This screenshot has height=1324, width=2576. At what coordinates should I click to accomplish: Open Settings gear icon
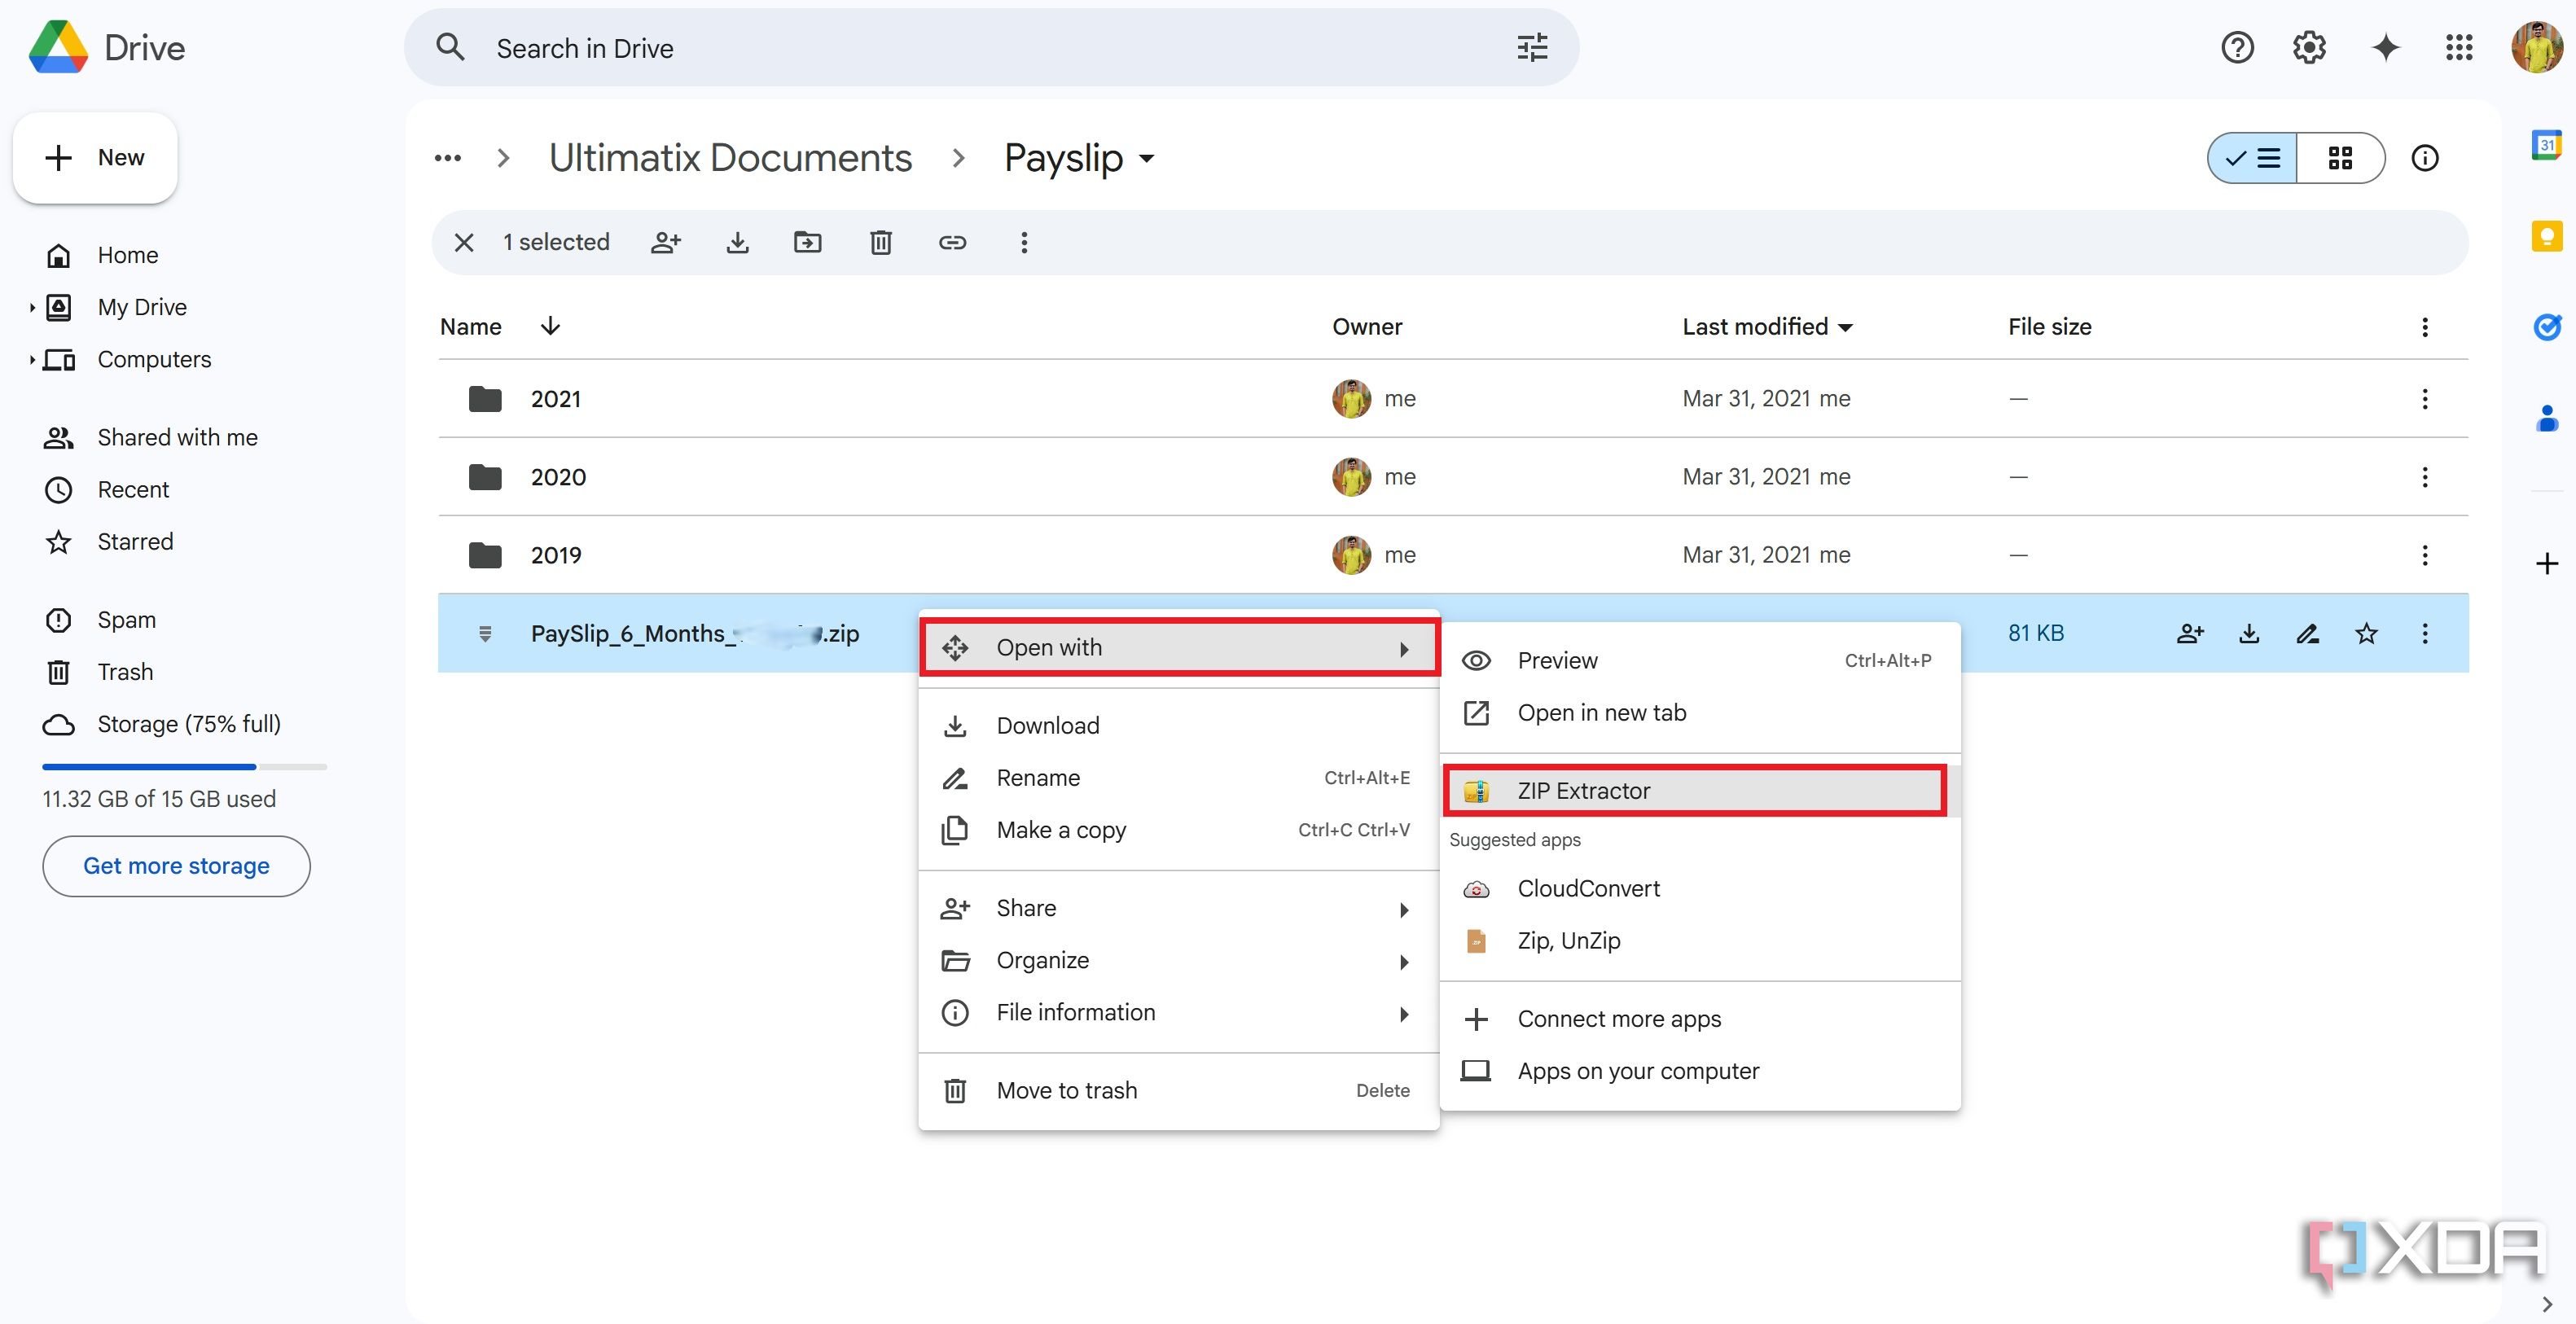click(x=2309, y=47)
